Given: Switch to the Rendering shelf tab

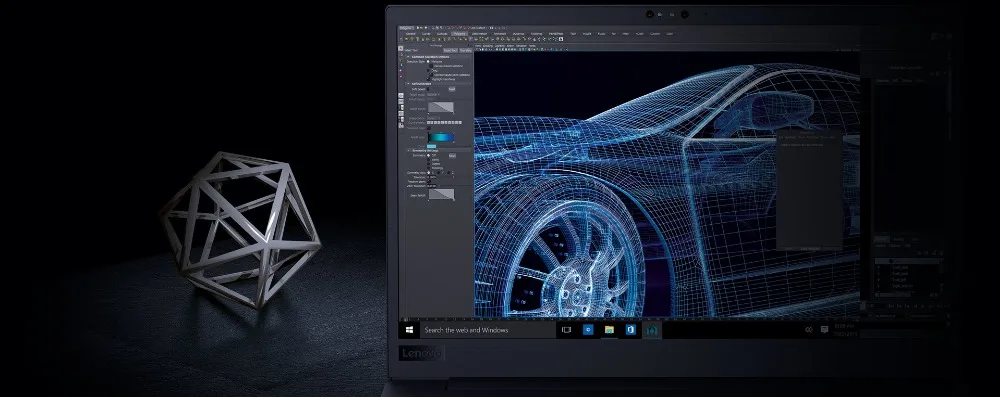Looking at the screenshot, I should point(536,34).
